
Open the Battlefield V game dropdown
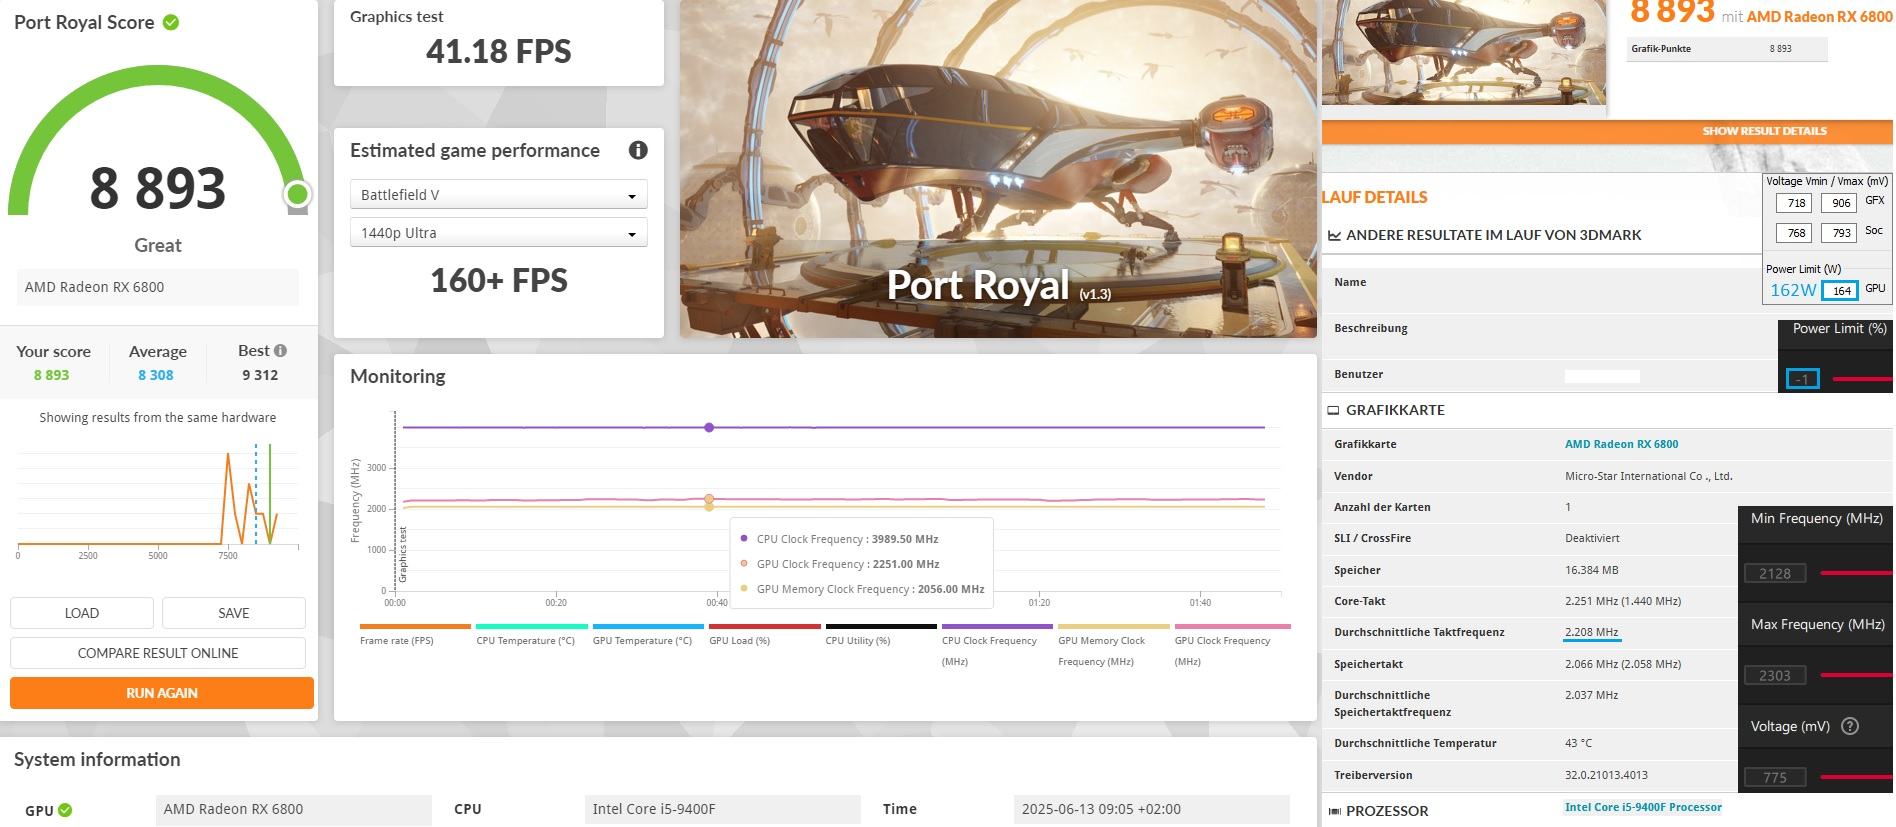[x=498, y=194]
